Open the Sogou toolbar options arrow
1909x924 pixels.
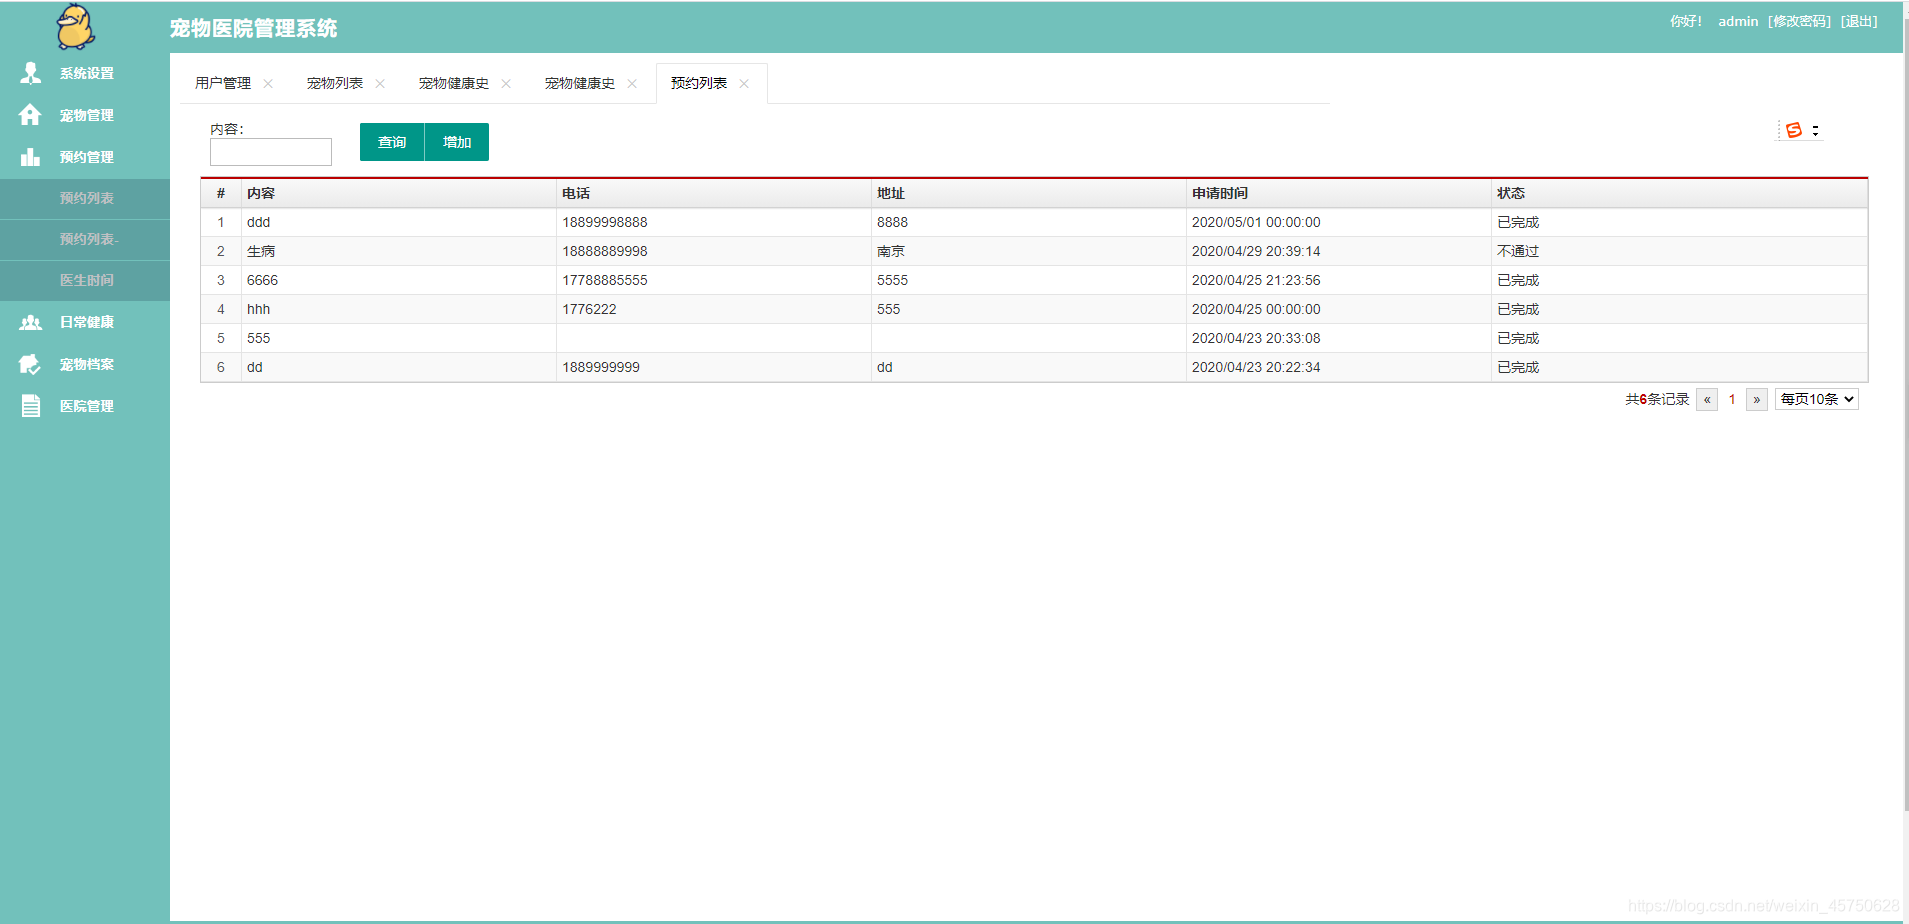[x=1815, y=130]
